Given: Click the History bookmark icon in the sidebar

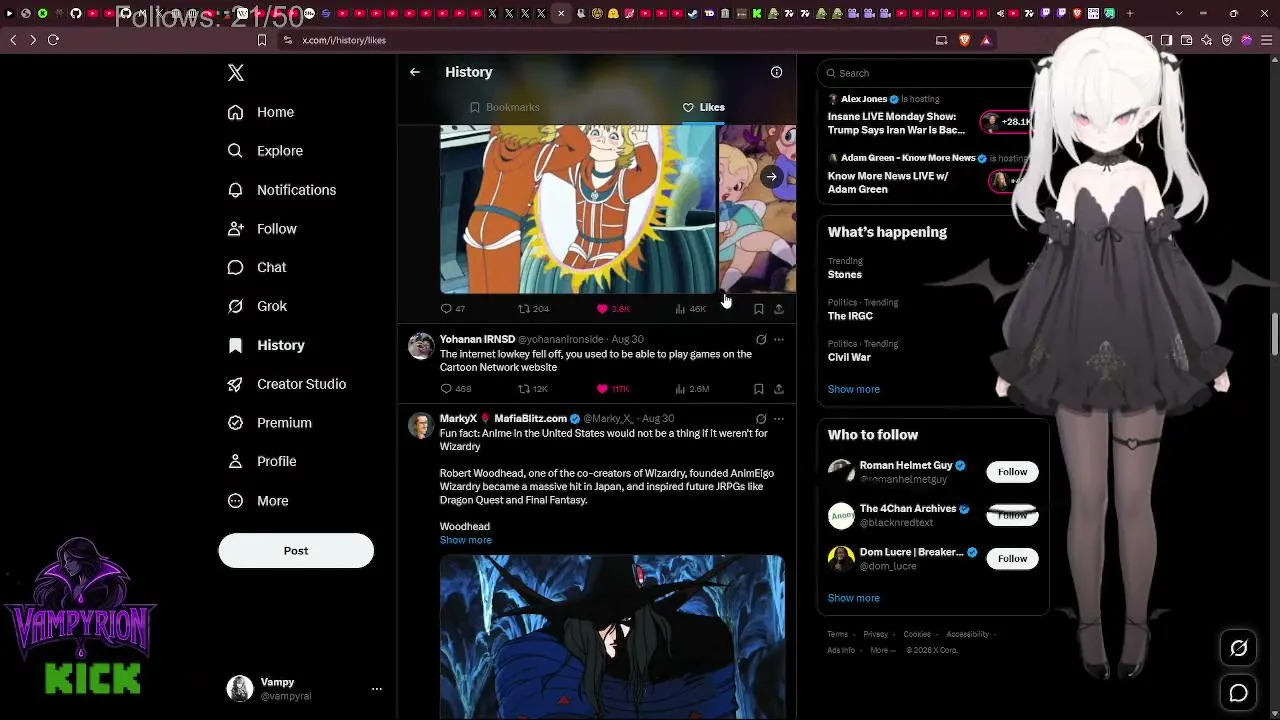Looking at the screenshot, I should 236,345.
